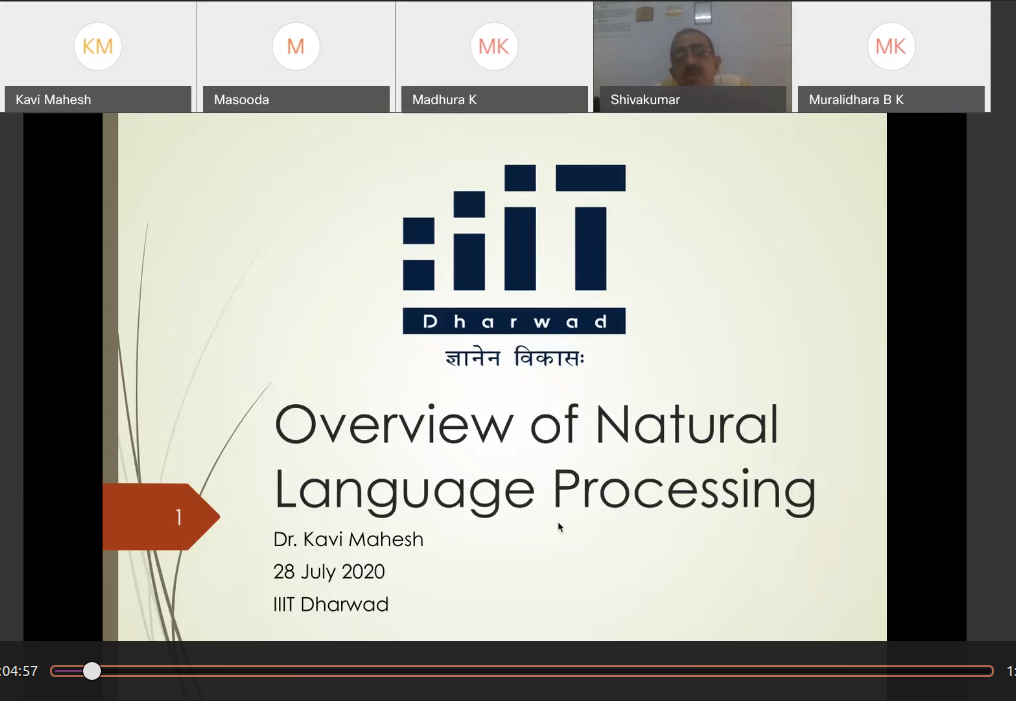Select Muralidhara B K's MK avatar
The image size is (1016, 701).
(890, 46)
